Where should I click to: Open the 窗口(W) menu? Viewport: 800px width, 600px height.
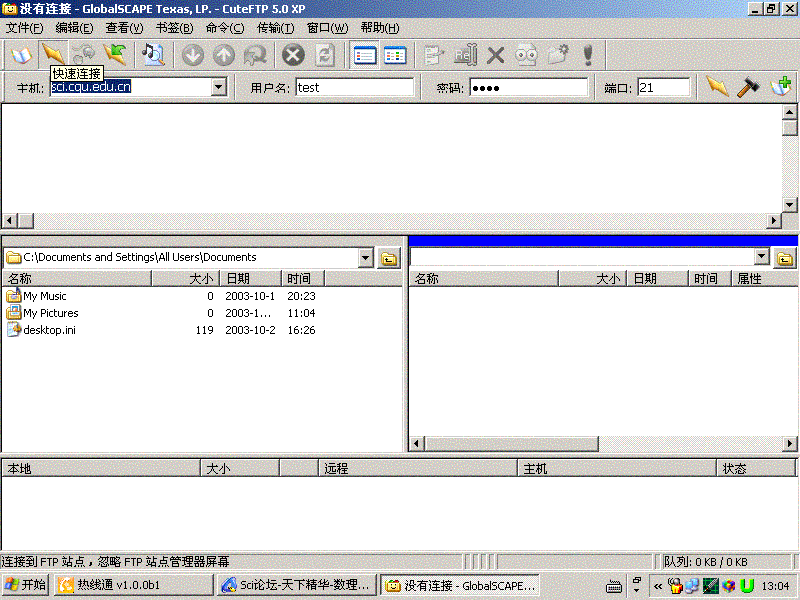click(x=328, y=28)
